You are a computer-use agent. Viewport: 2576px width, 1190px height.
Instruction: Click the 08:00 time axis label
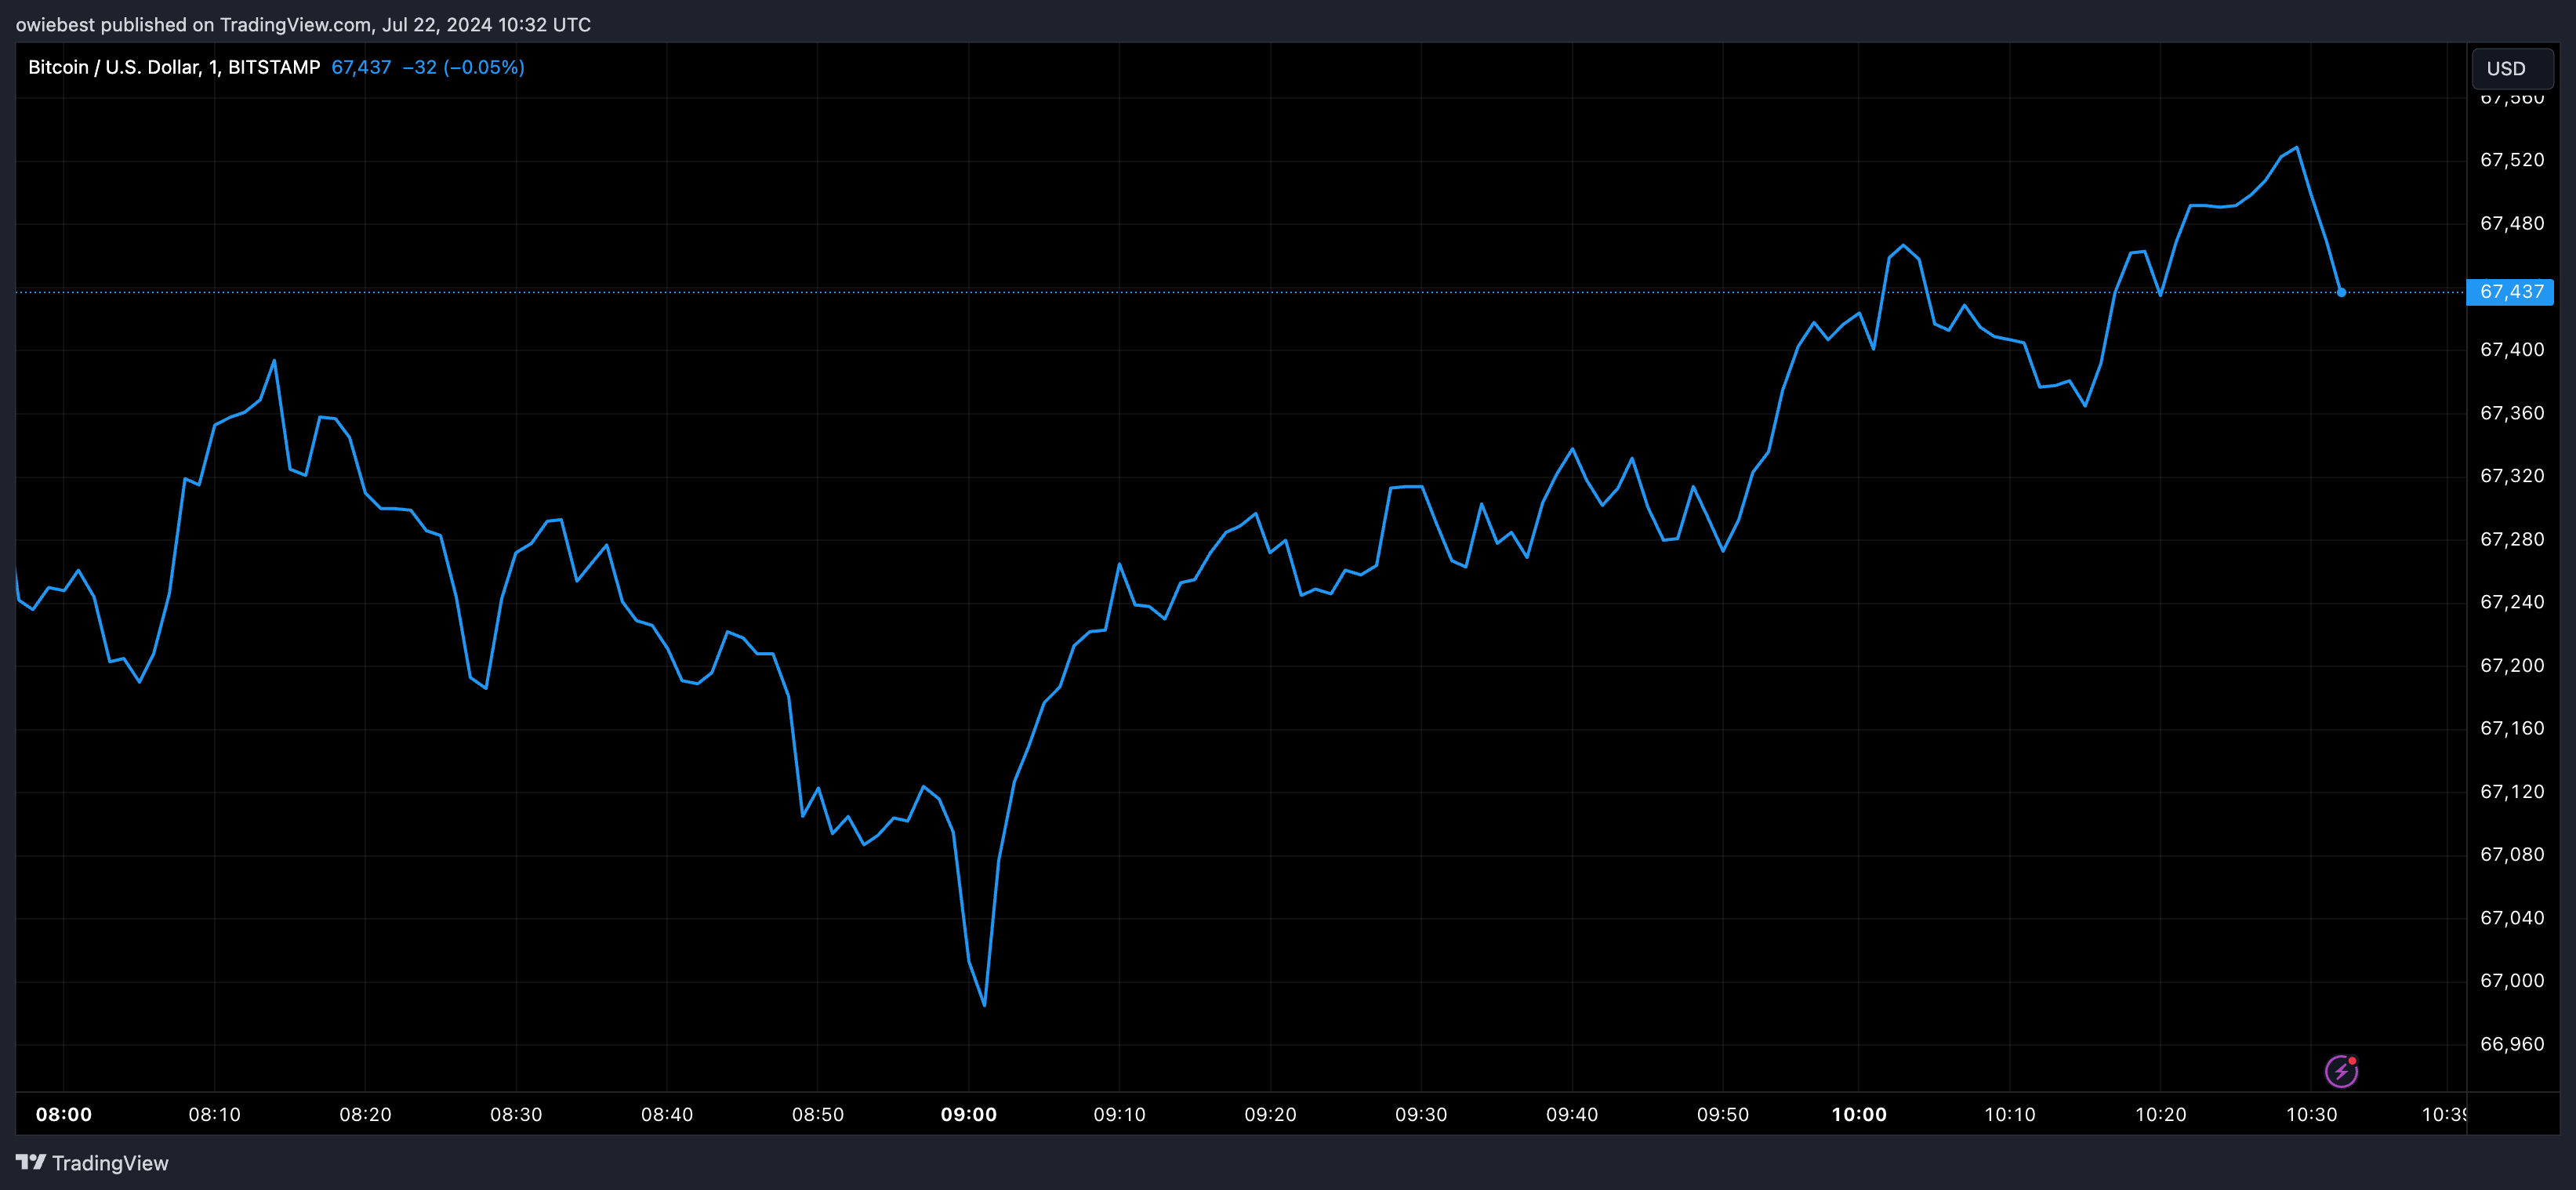pos(64,1114)
